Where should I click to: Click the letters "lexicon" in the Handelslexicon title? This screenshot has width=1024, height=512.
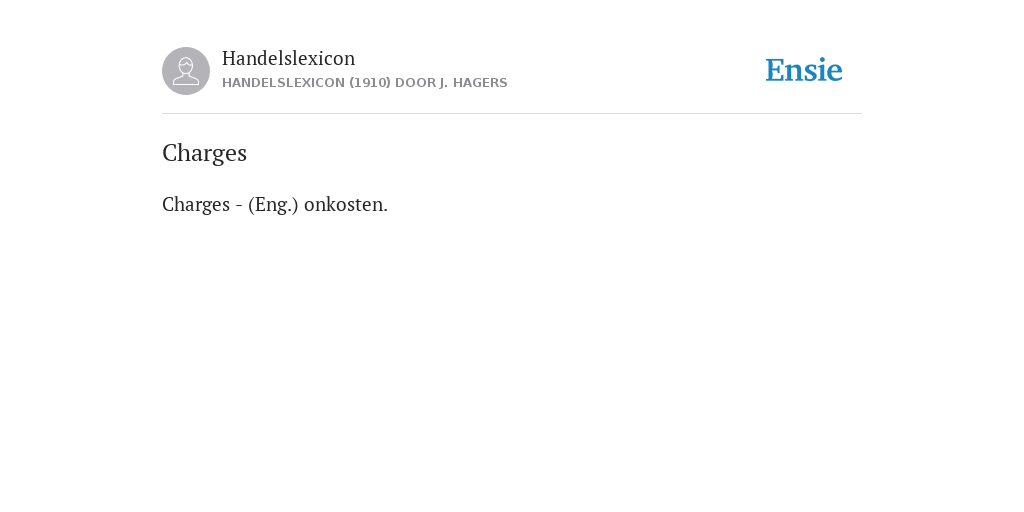[323, 58]
